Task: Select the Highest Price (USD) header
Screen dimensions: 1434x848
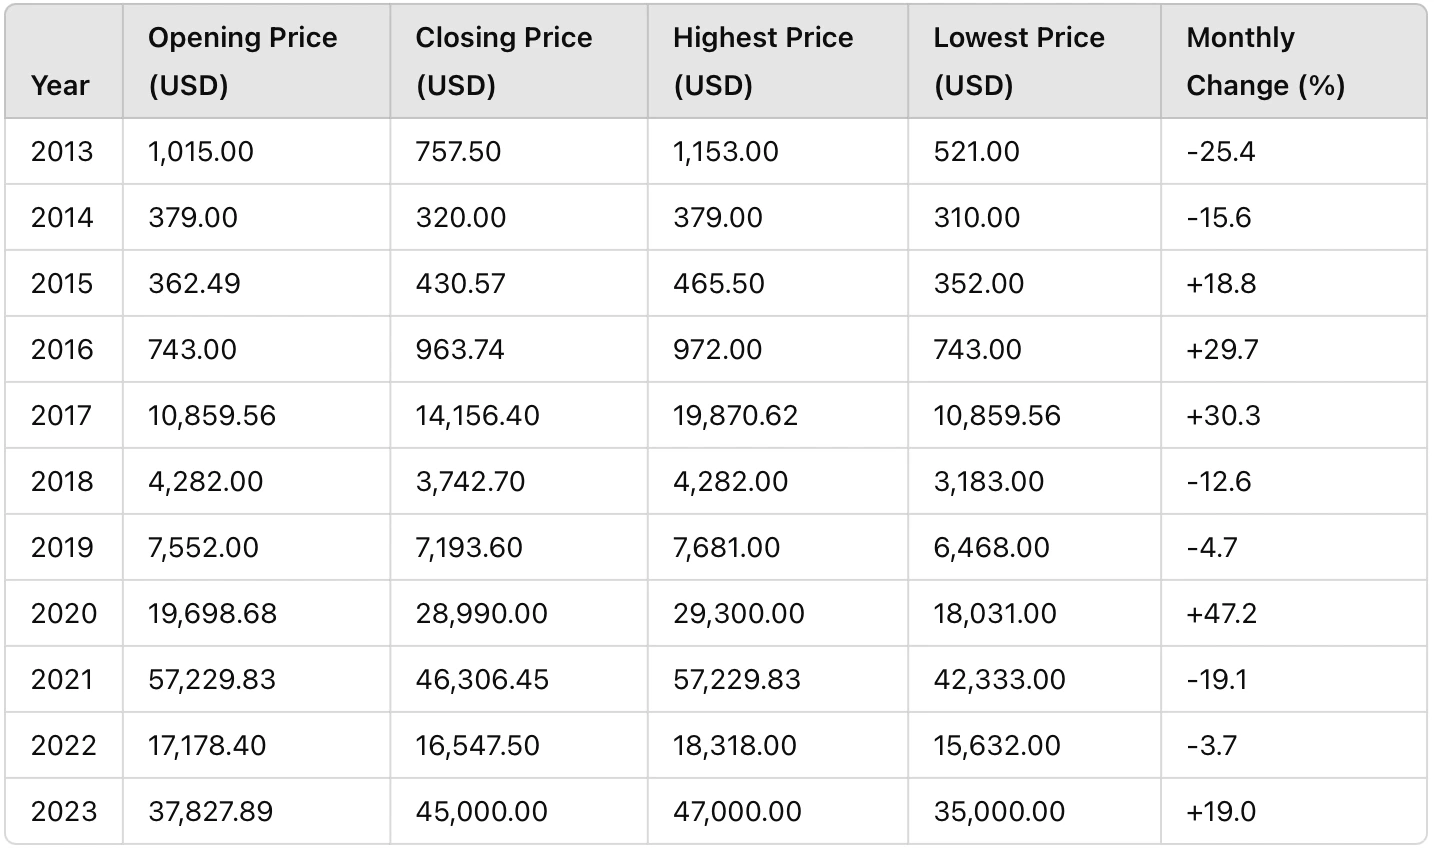Action: pos(763,61)
